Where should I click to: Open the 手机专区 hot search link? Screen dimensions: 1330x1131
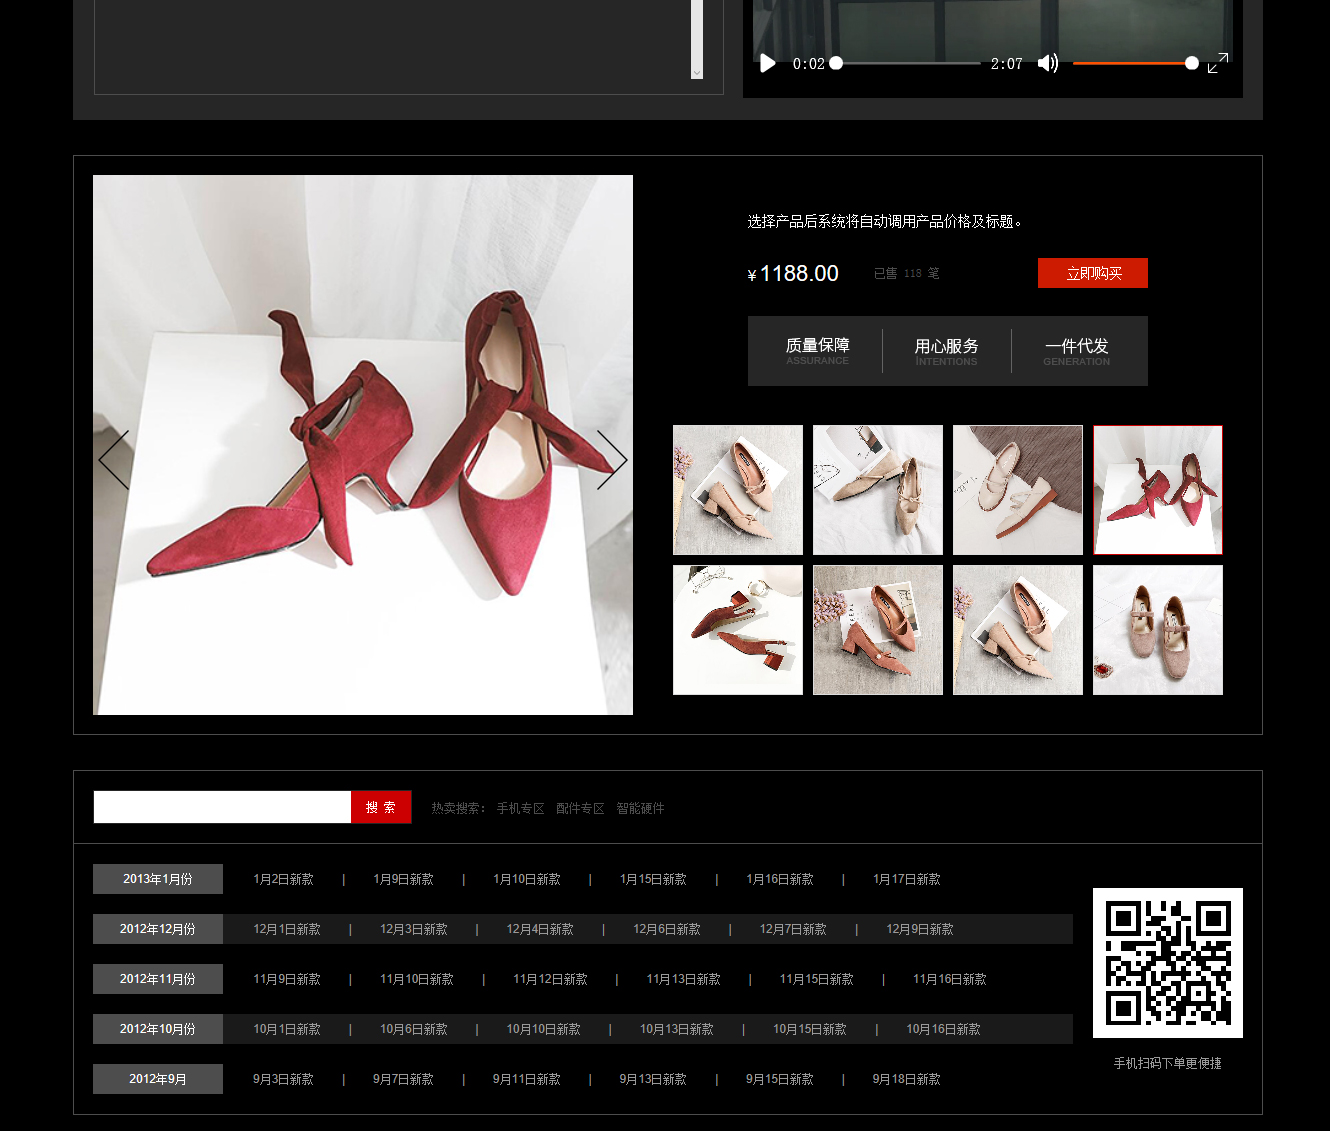point(520,808)
